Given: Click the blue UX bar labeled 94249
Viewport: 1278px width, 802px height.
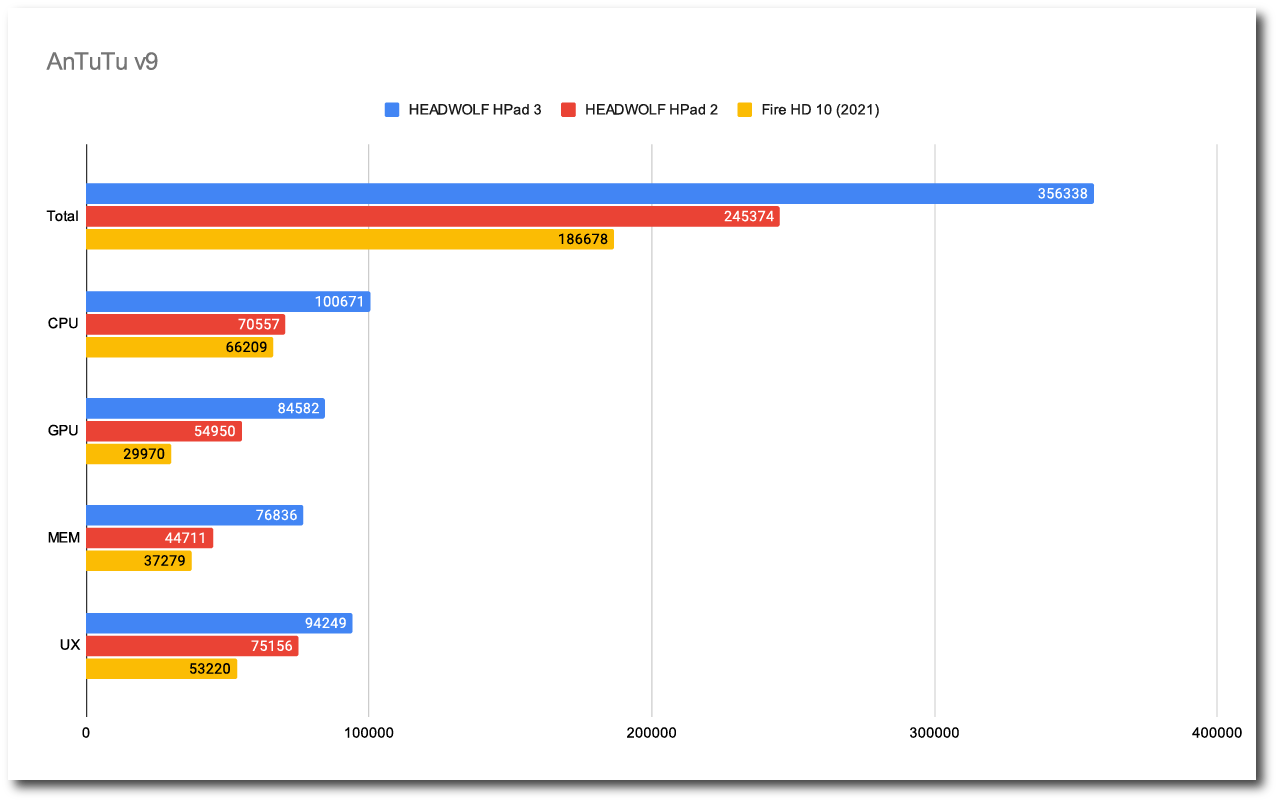Looking at the screenshot, I should tap(219, 624).
